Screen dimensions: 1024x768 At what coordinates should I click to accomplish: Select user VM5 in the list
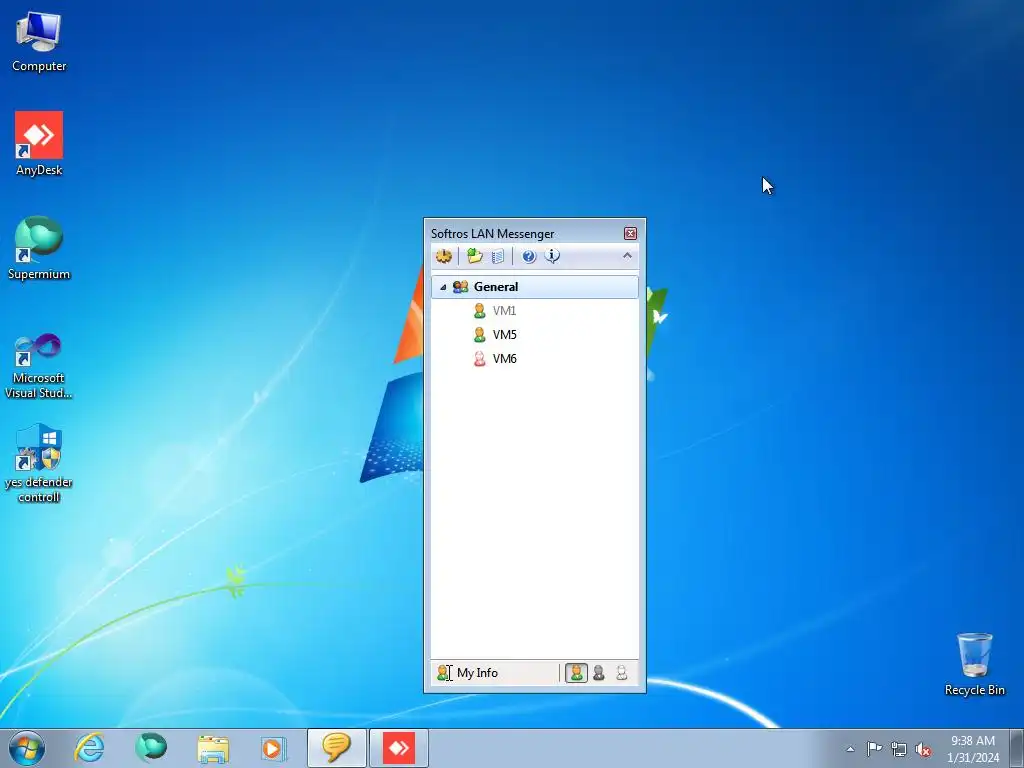point(504,334)
